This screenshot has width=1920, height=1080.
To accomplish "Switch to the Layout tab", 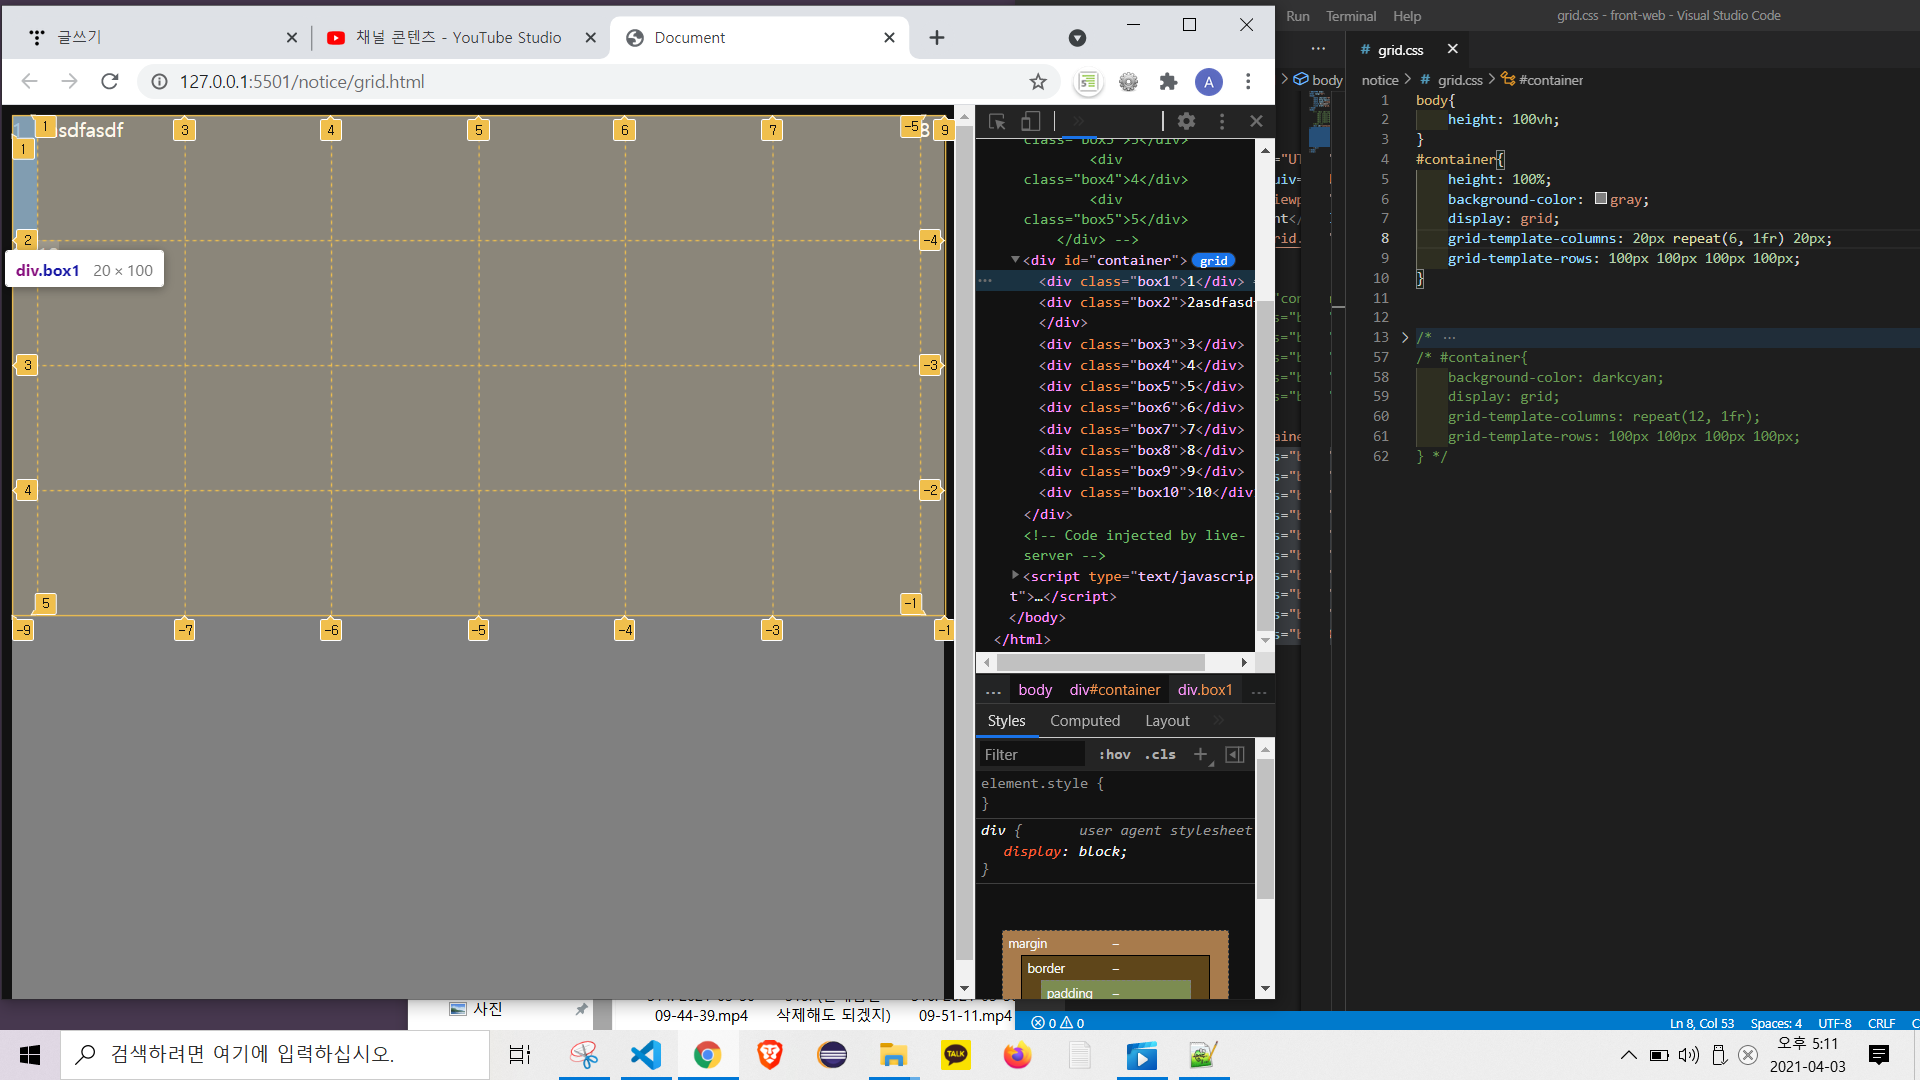I will tap(1167, 721).
